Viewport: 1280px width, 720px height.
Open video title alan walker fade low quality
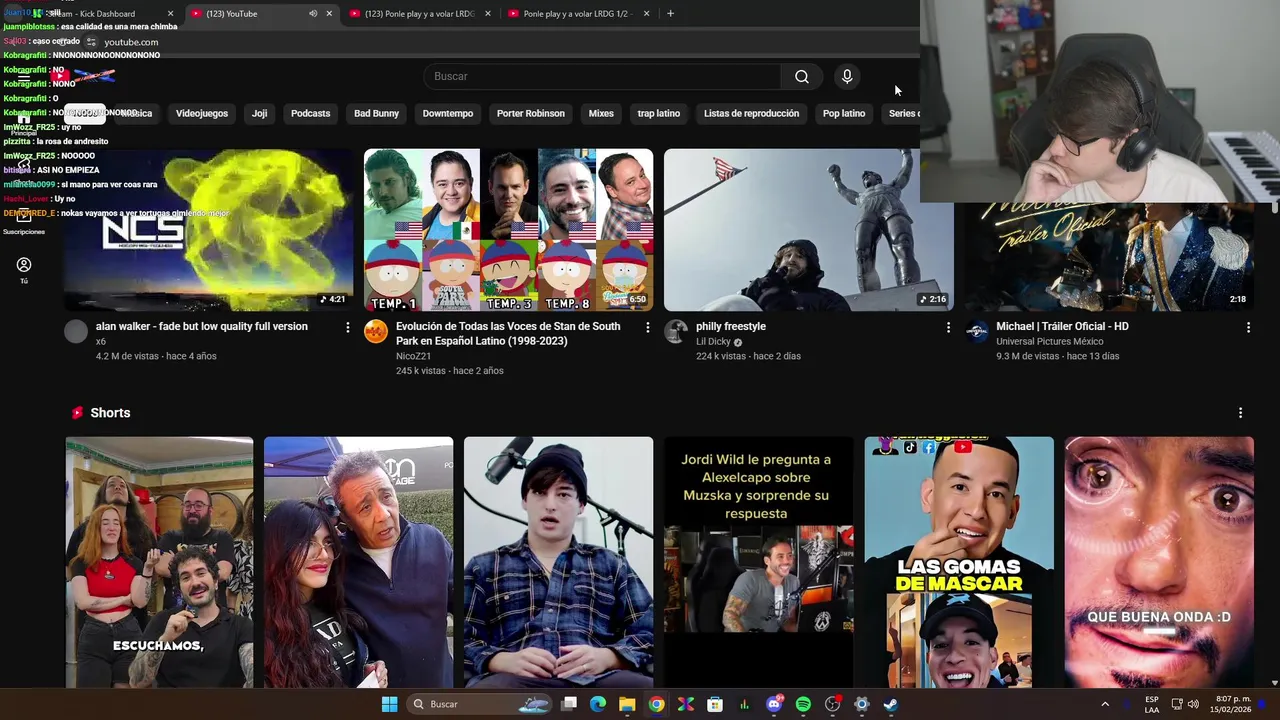pyautogui.click(x=201, y=327)
